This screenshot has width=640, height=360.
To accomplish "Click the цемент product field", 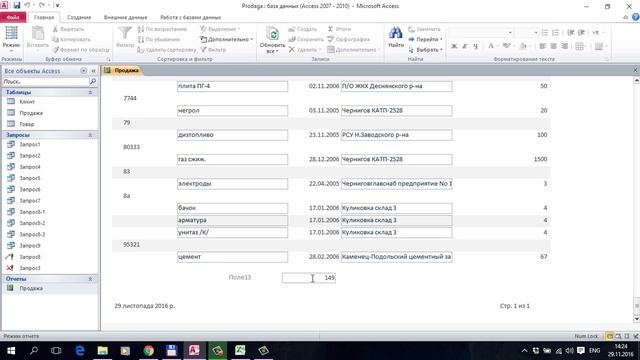I will tap(232, 257).
